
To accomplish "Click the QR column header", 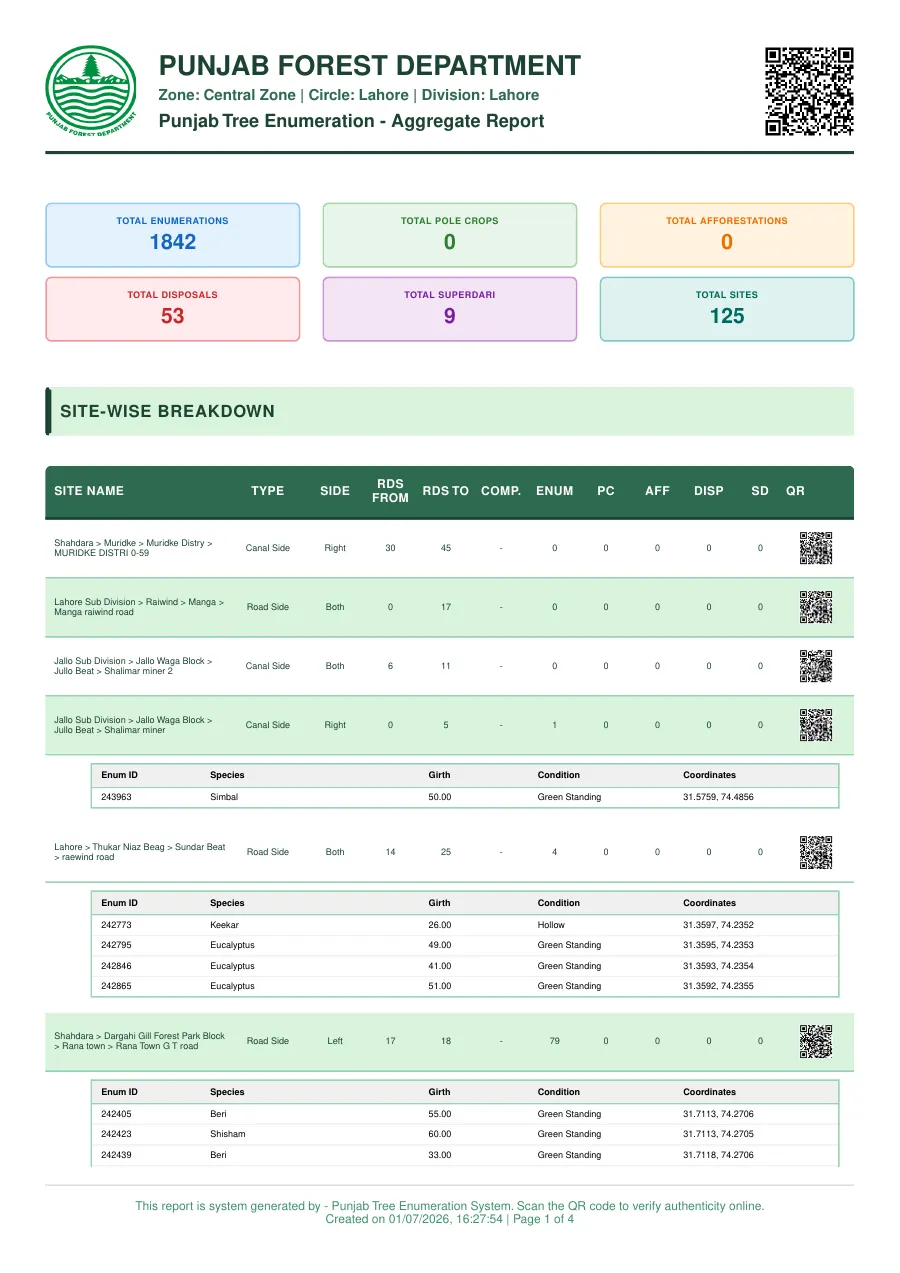I will pyautogui.click(x=795, y=491).
